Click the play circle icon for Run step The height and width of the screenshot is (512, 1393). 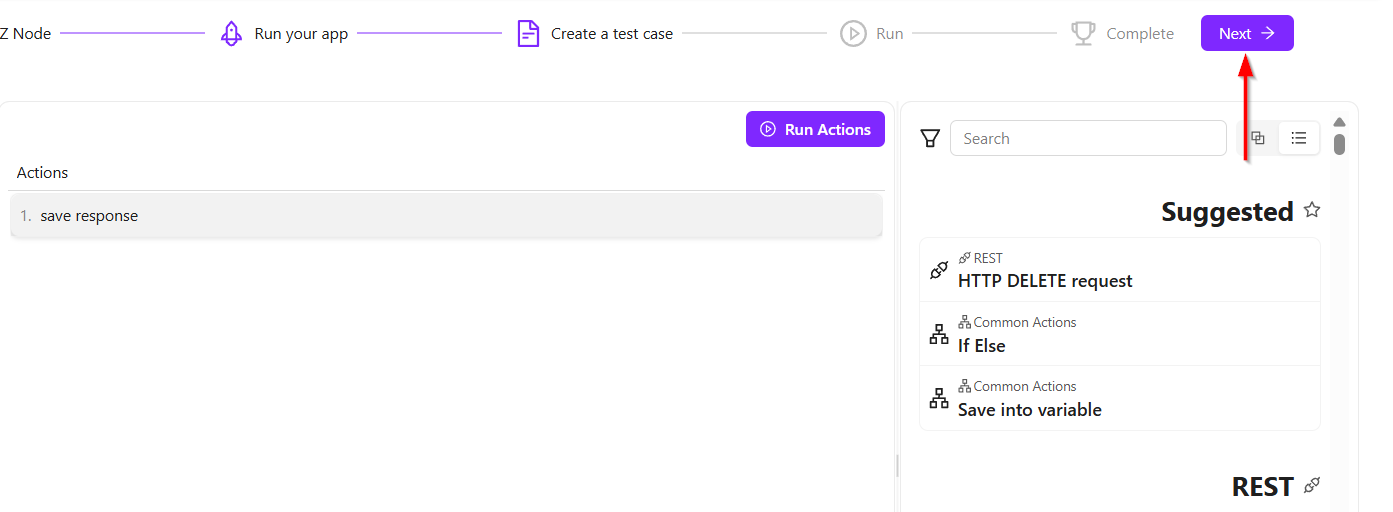(x=853, y=34)
